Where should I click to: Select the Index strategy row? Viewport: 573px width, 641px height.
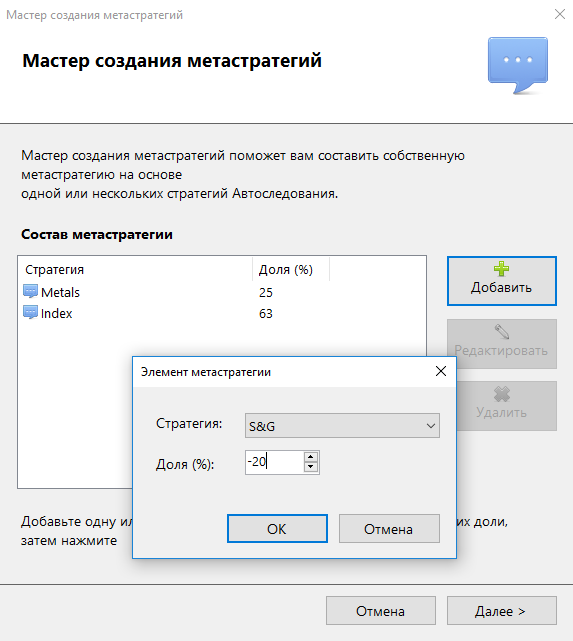click(222, 314)
